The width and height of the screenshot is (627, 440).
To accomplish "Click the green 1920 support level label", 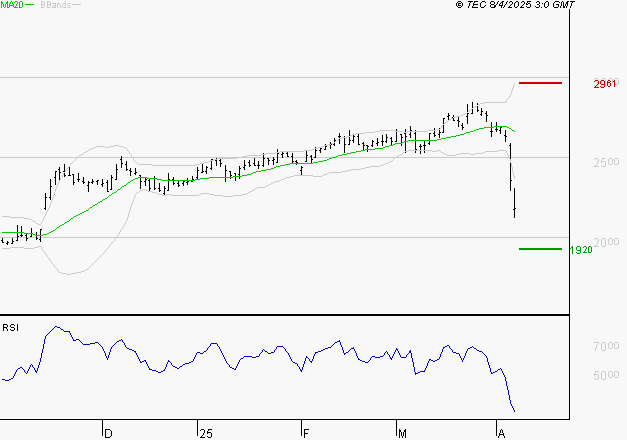I will 581,250.
